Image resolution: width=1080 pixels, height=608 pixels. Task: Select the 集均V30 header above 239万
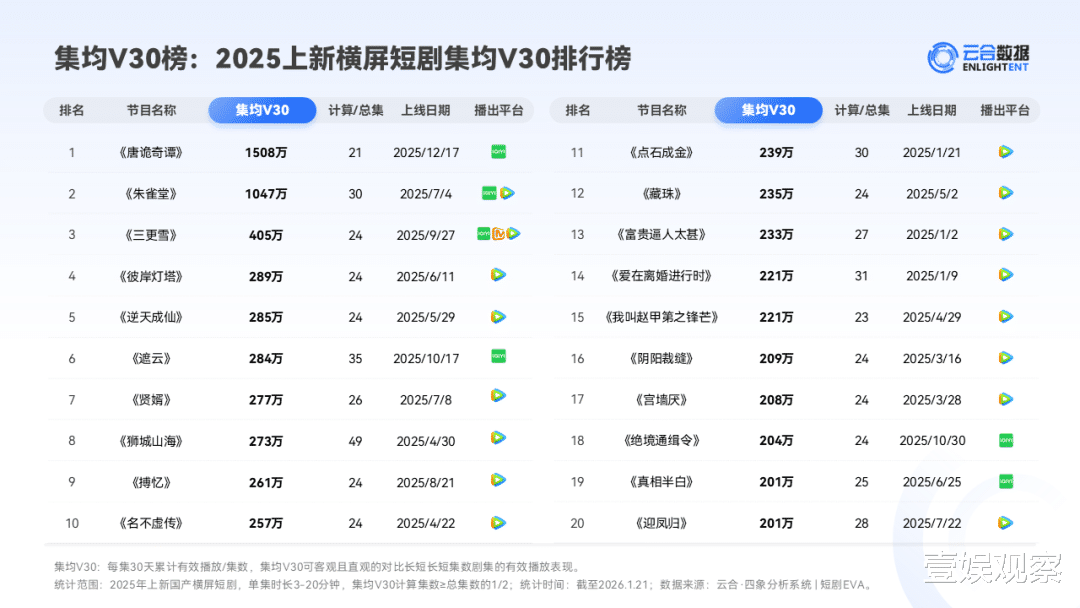[x=769, y=110]
